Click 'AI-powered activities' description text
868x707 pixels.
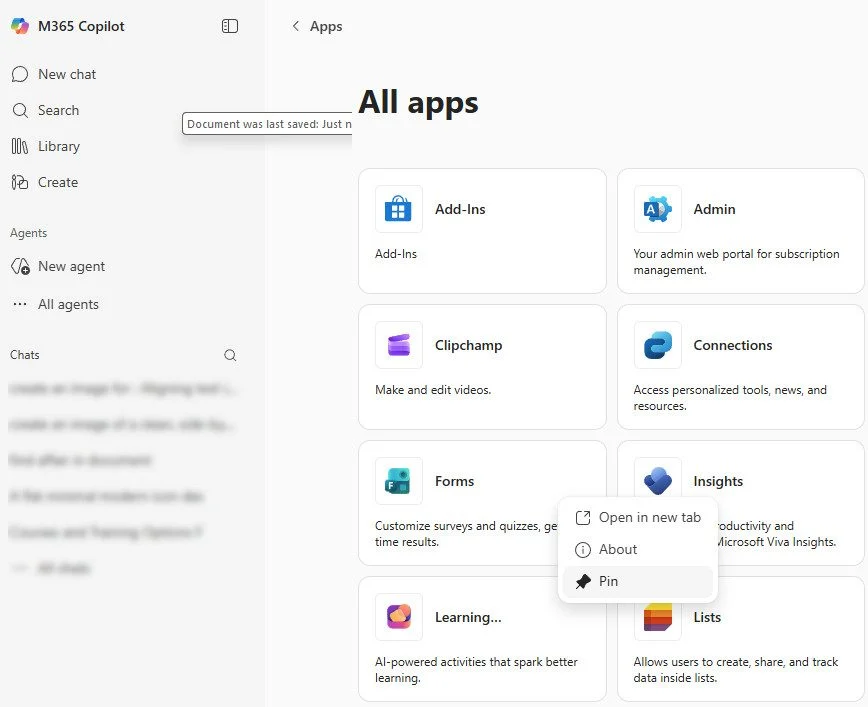coord(476,669)
